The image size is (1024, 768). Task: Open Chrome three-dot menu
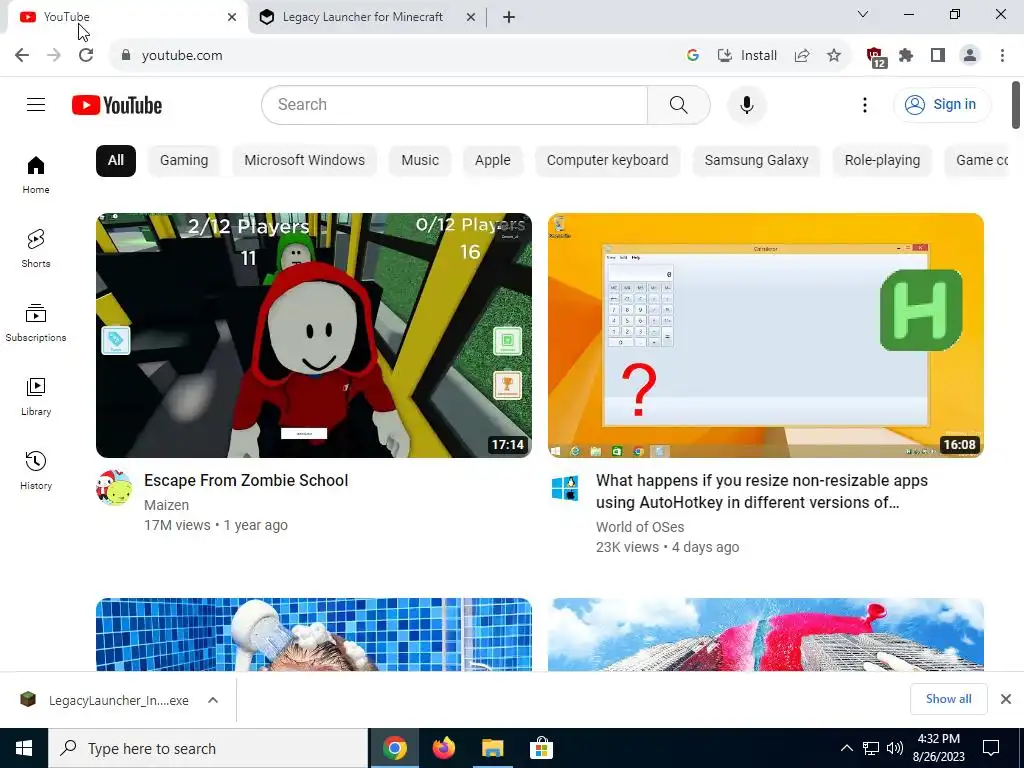click(1002, 56)
